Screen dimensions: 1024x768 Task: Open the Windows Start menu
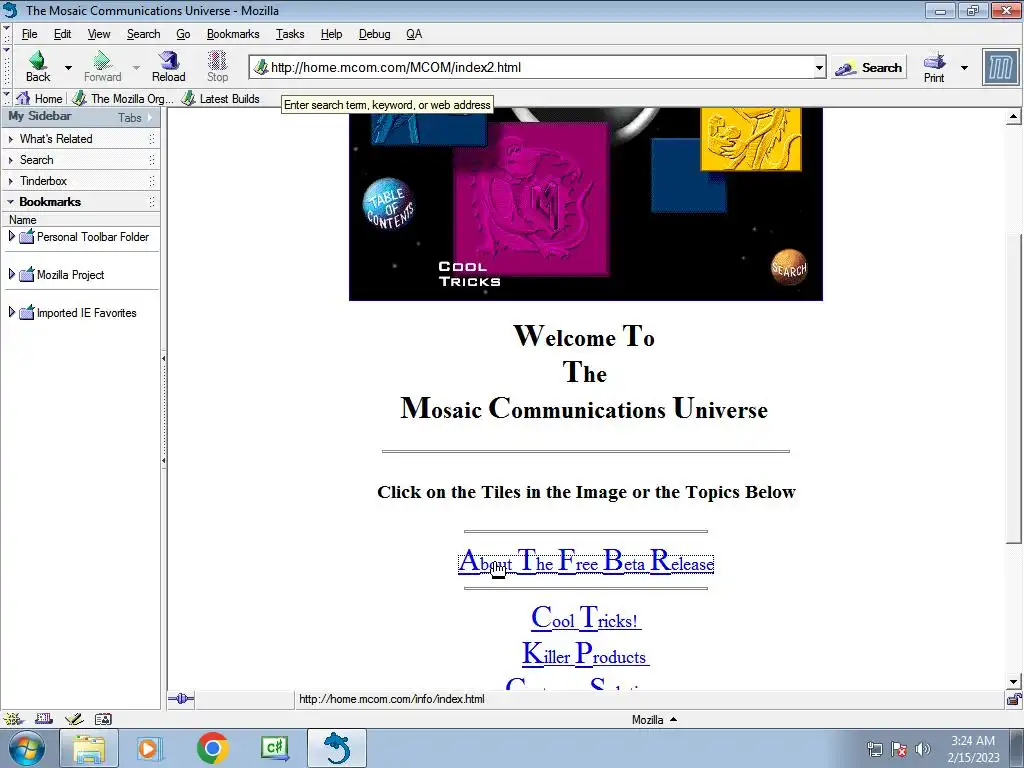pos(27,748)
